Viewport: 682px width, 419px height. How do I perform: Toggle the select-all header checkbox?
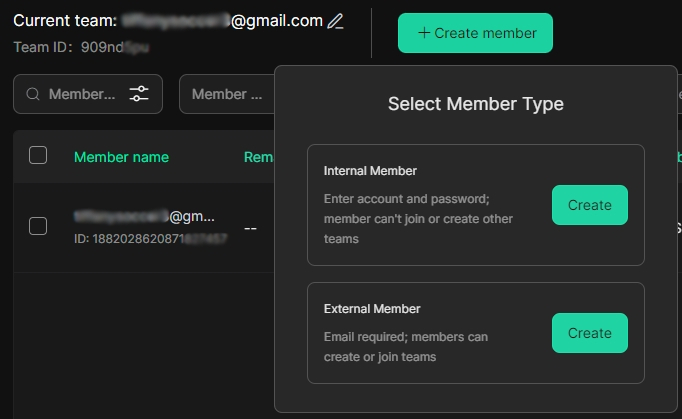38,155
